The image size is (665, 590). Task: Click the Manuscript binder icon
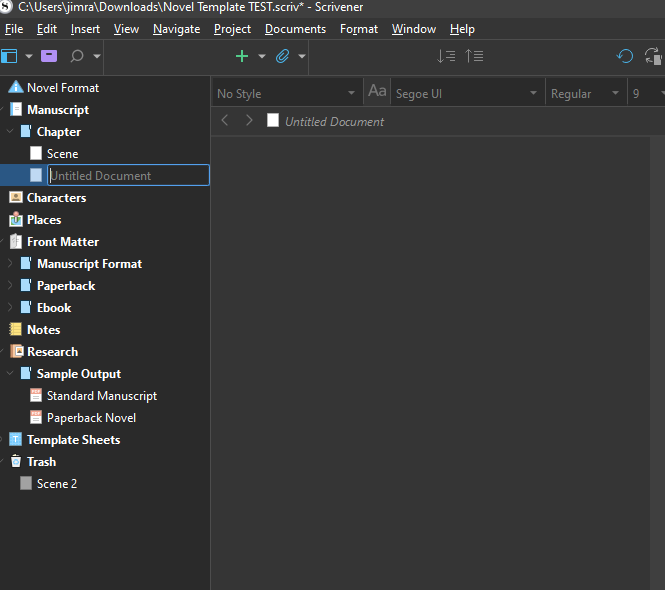(16, 109)
